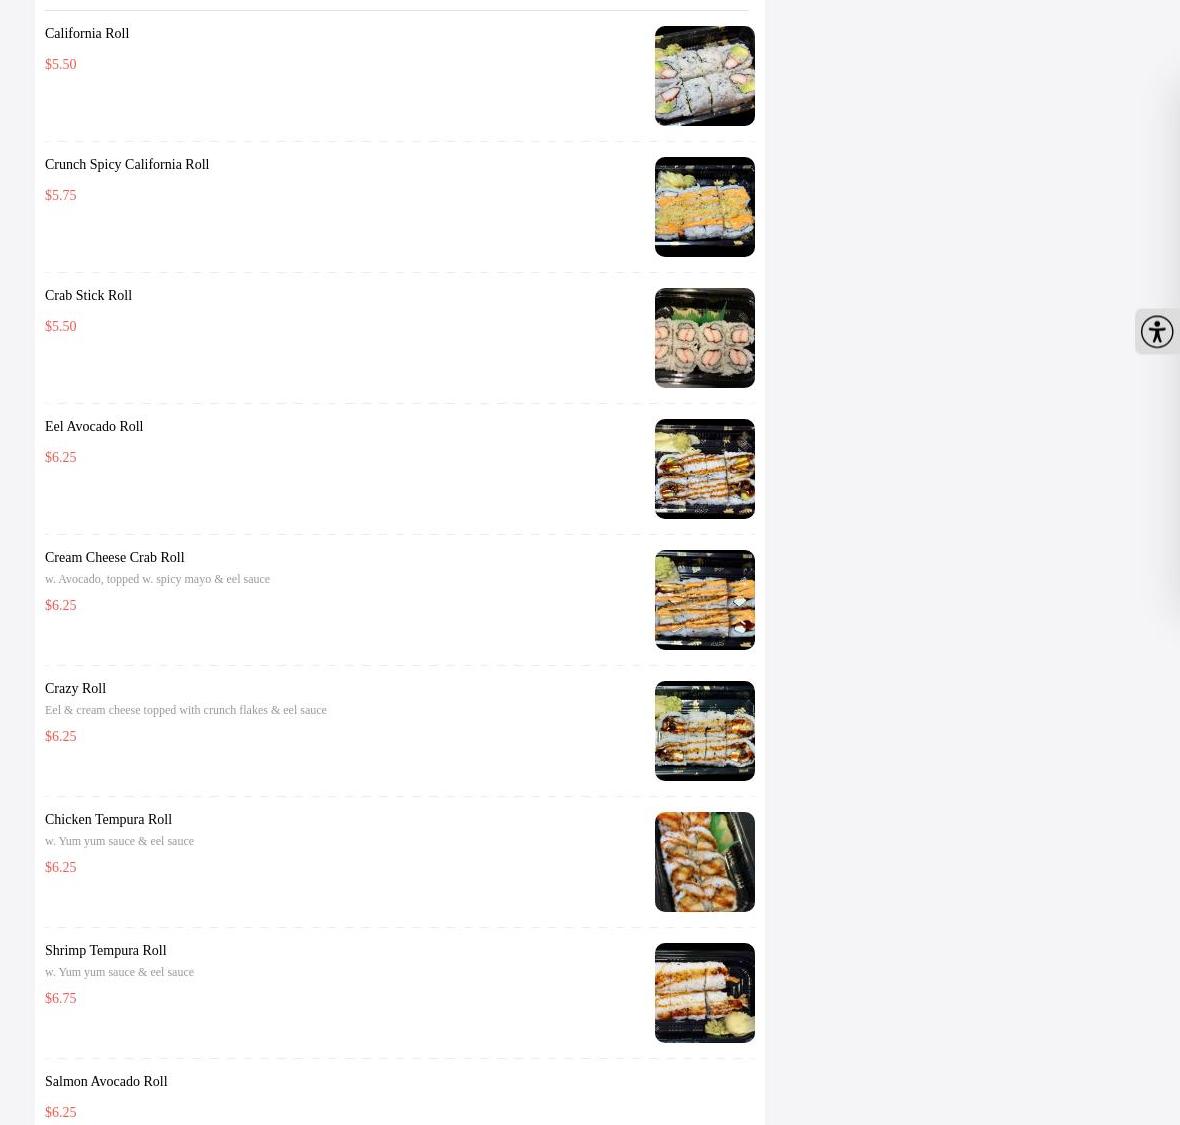Viewport: 1180px width, 1125px height.
Task: Select the Shrimp Tempura Roll name
Action: (105, 950)
